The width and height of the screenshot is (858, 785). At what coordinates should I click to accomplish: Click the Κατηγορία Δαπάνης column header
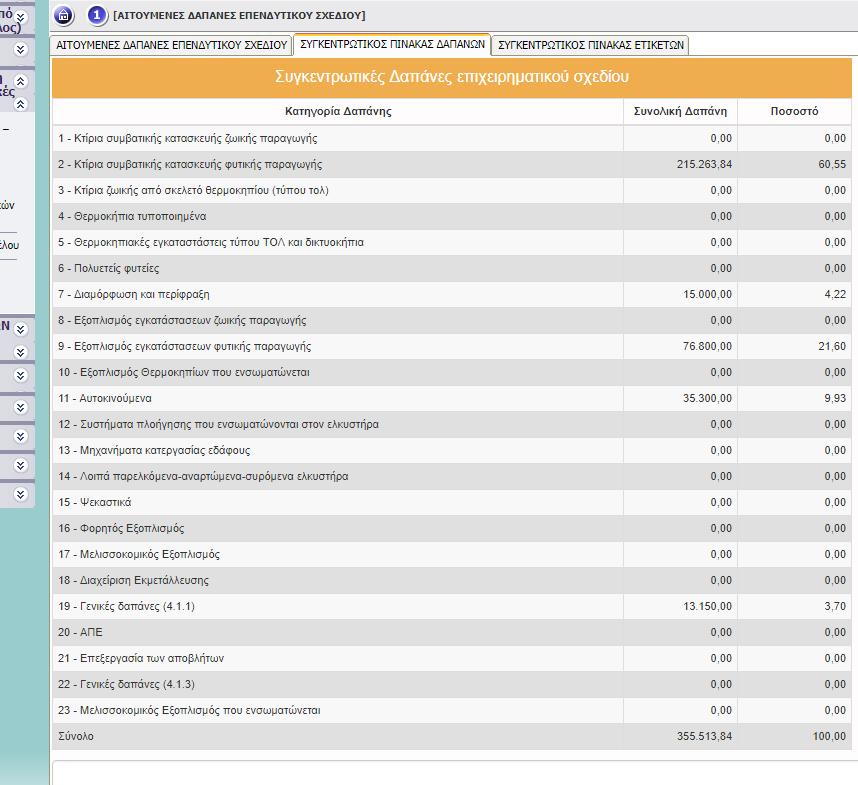[x=338, y=112]
